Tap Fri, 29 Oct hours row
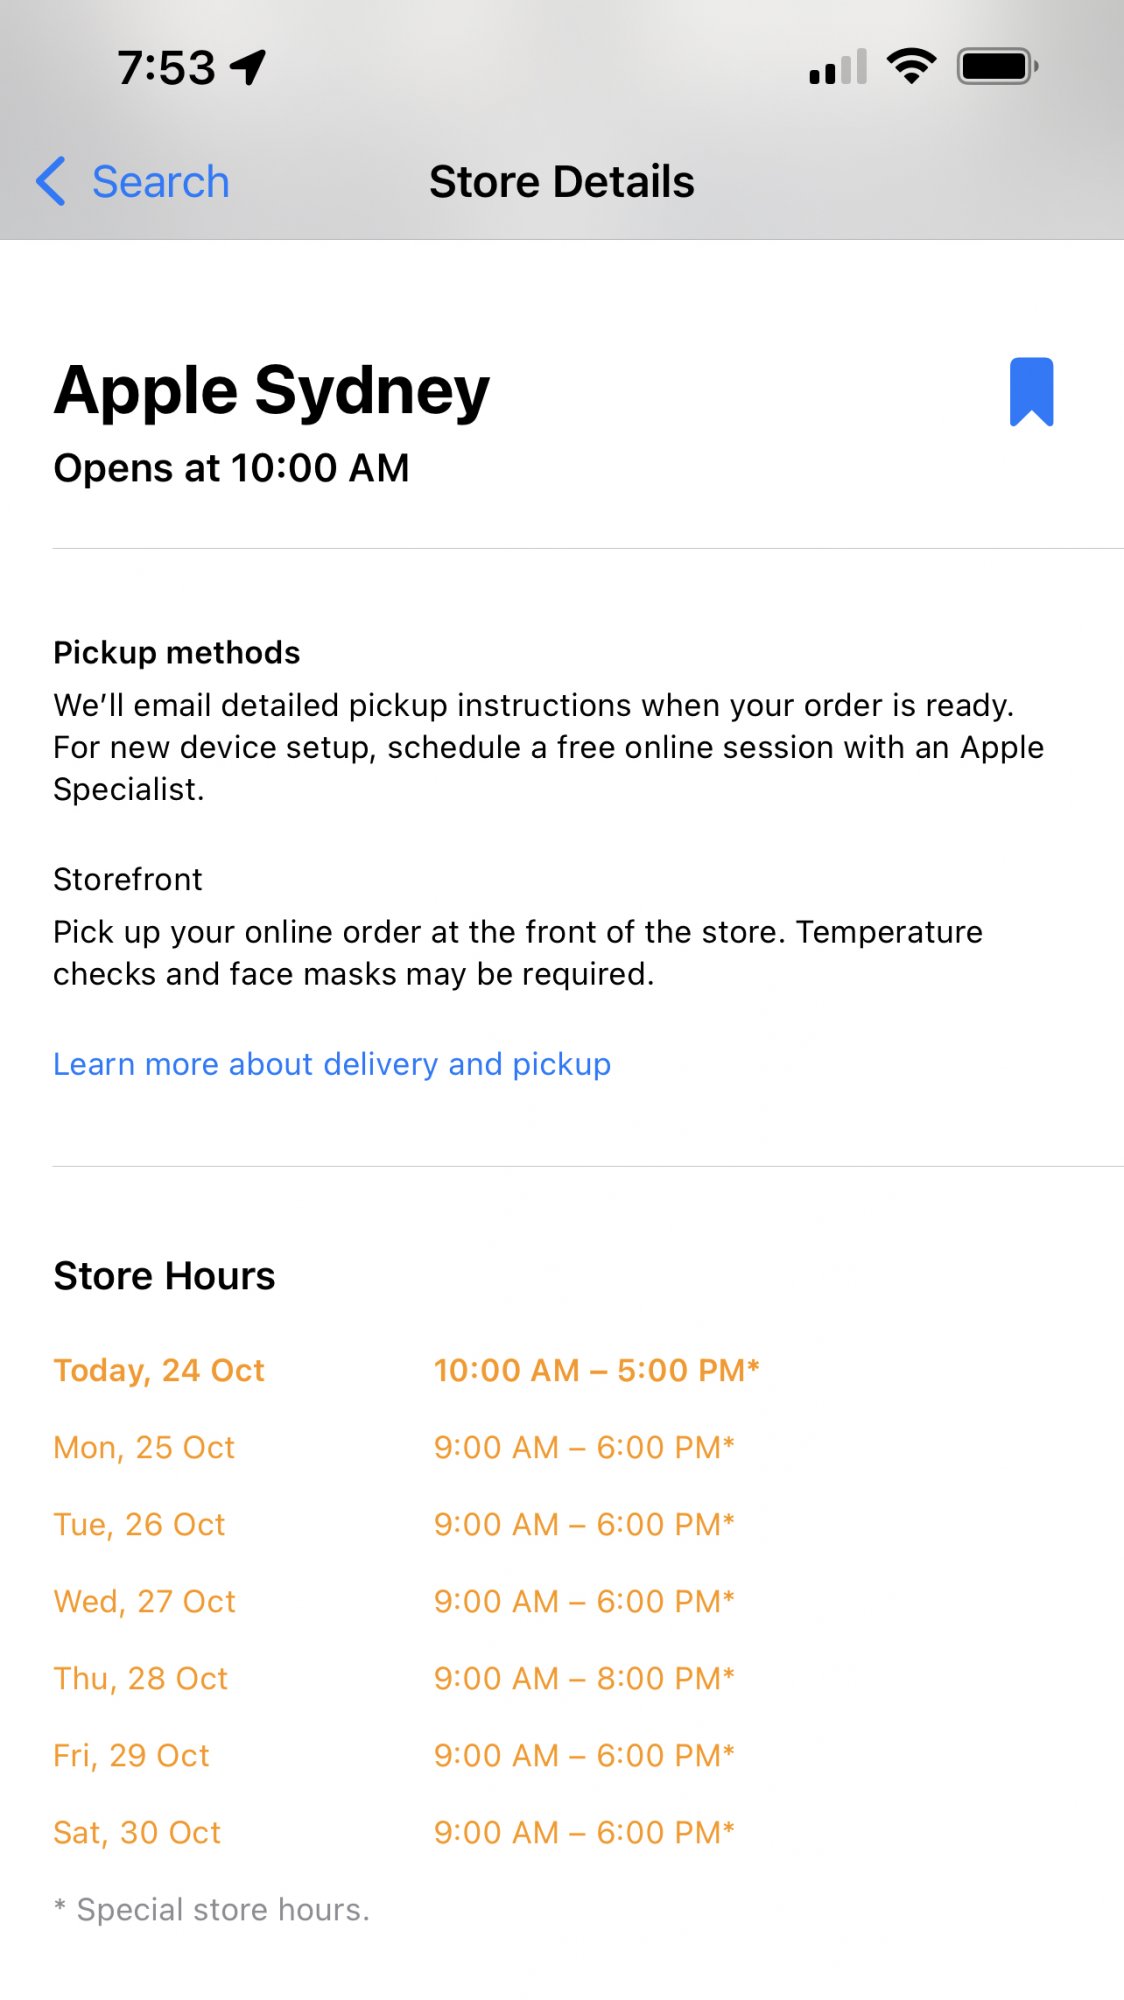1124x2000 pixels. 394,1755
